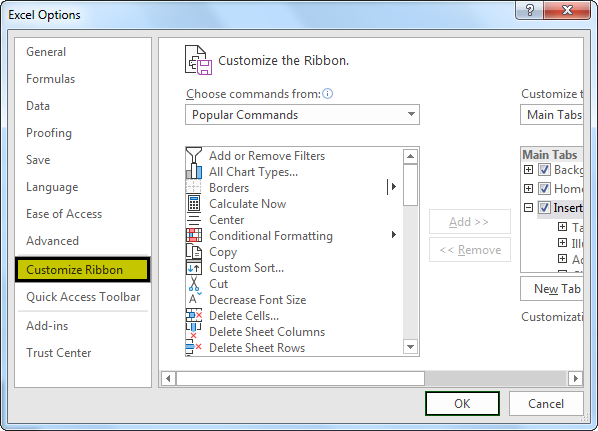The height and width of the screenshot is (431, 598).
Task: Click the All Chart Types icon
Action: (194, 172)
